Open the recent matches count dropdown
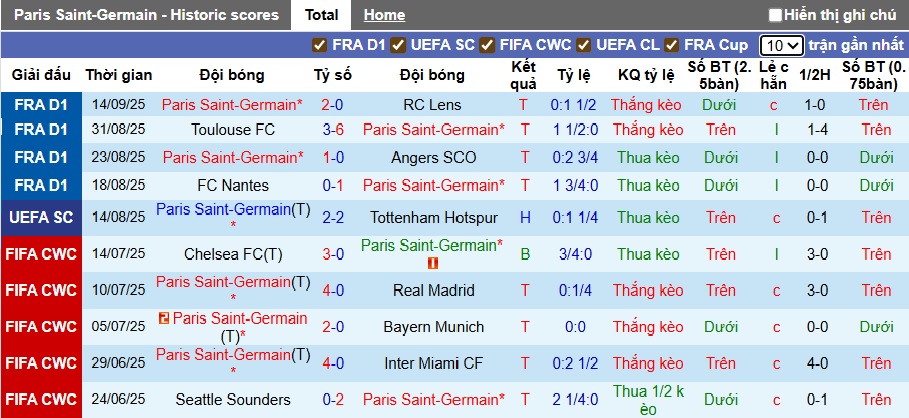Screen dimensions: 909x418 tap(781, 45)
